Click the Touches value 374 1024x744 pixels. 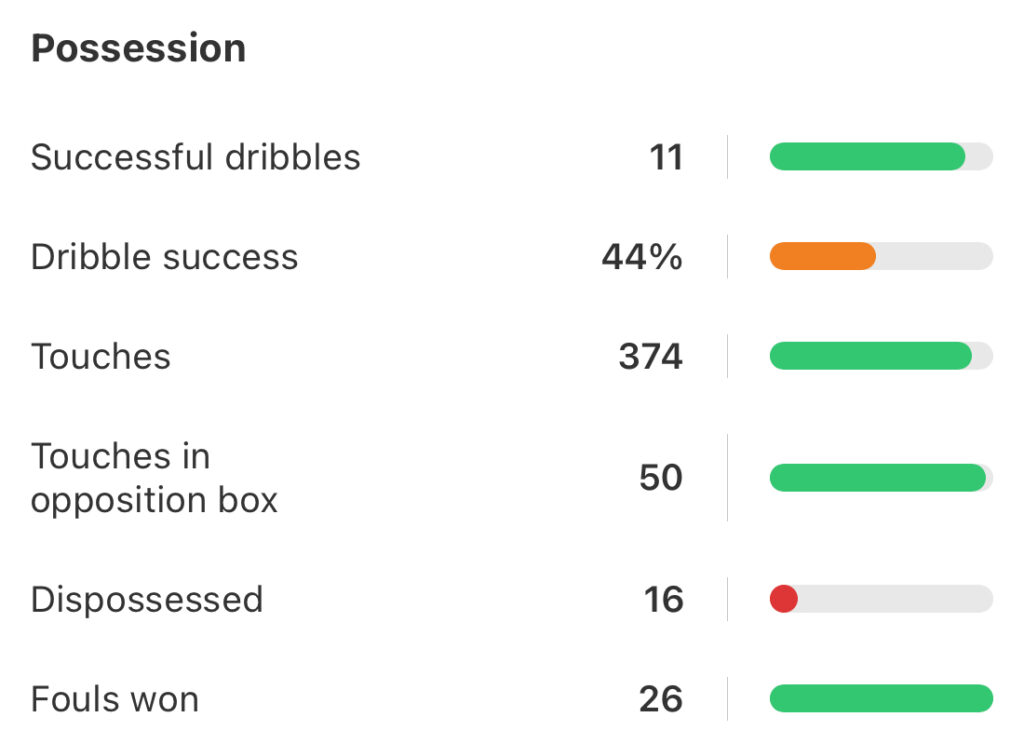tap(650, 357)
